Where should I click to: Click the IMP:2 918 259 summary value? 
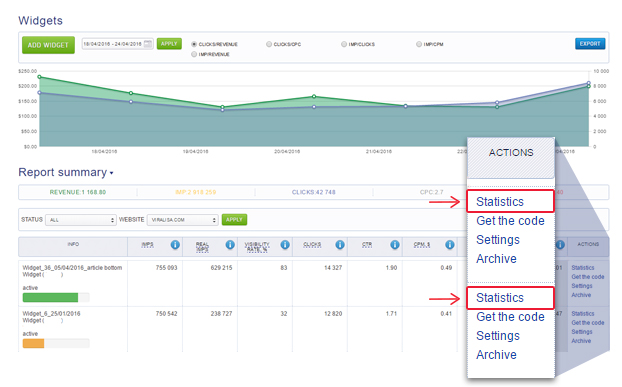[x=196, y=192]
